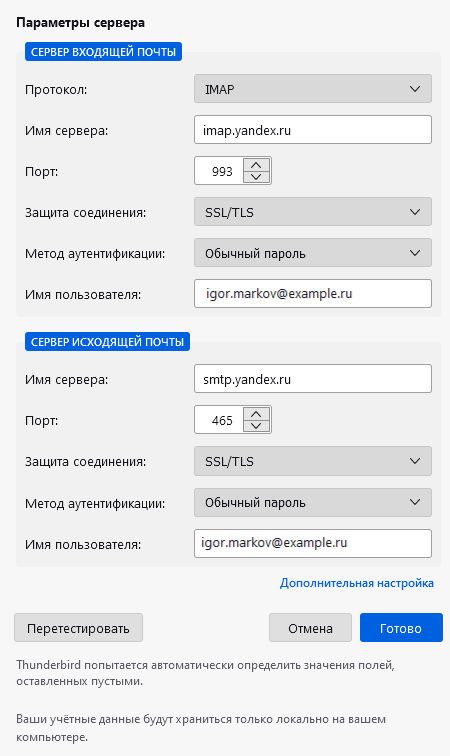Click the outgoing server username field
This screenshot has width=450, height=756.
coord(313,543)
